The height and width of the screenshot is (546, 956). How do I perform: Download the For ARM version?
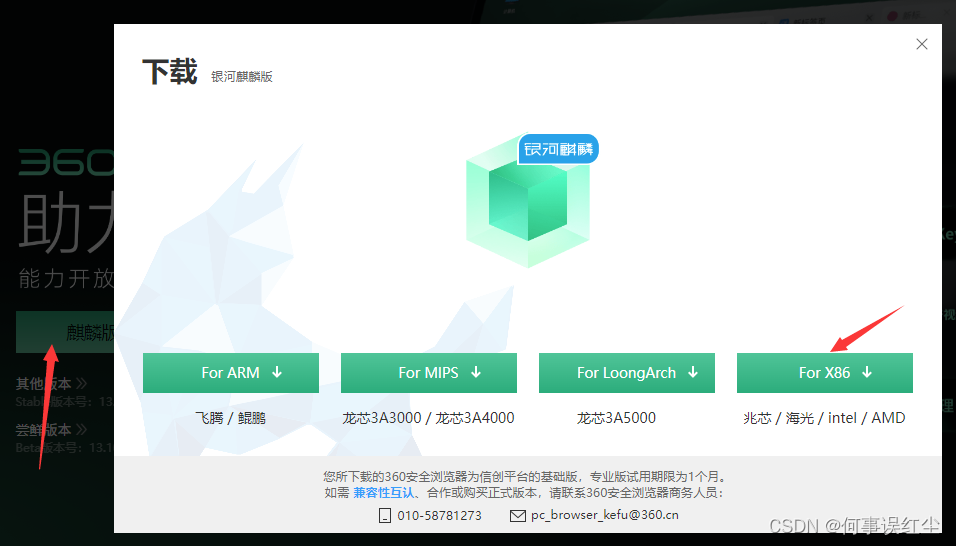point(230,373)
